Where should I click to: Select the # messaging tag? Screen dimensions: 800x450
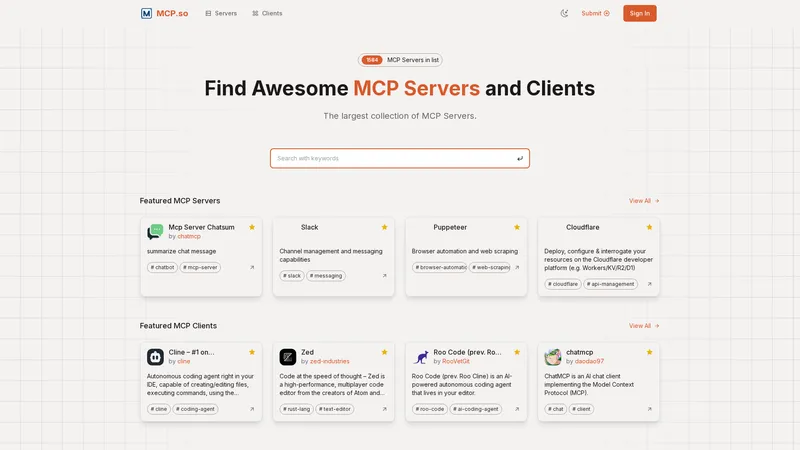[x=326, y=276]
